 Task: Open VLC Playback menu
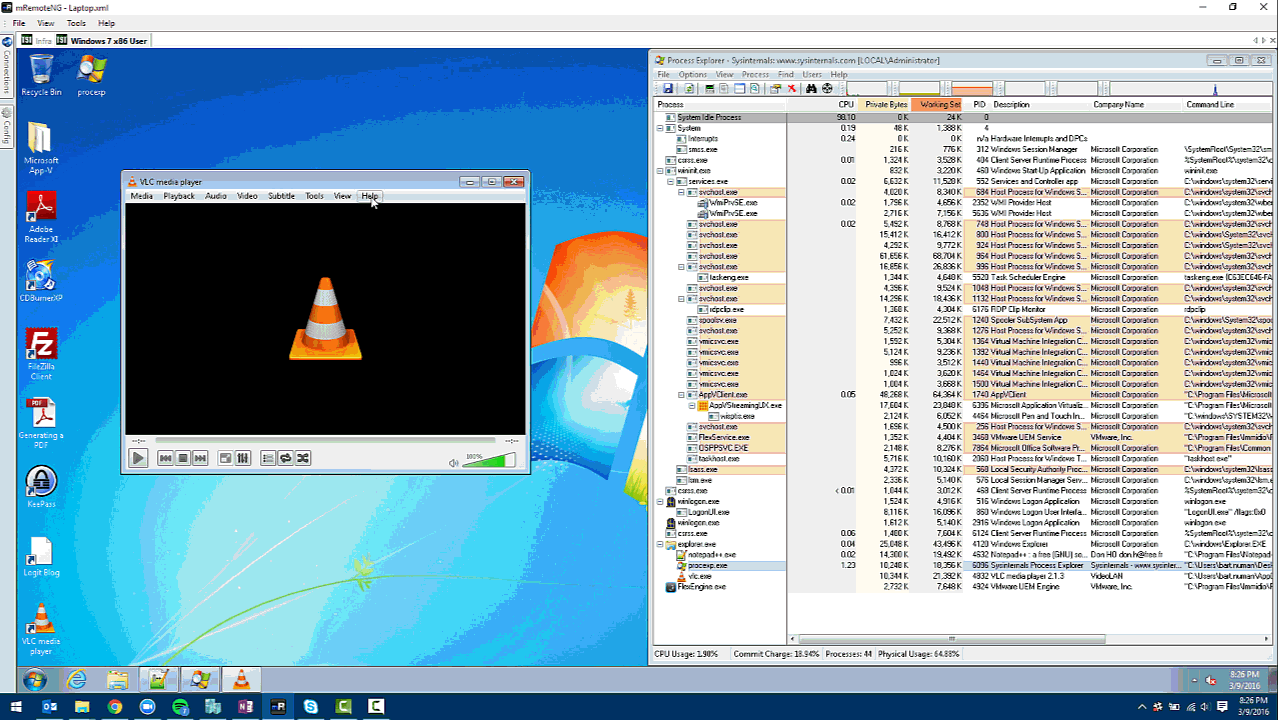(x=180, y=196)
